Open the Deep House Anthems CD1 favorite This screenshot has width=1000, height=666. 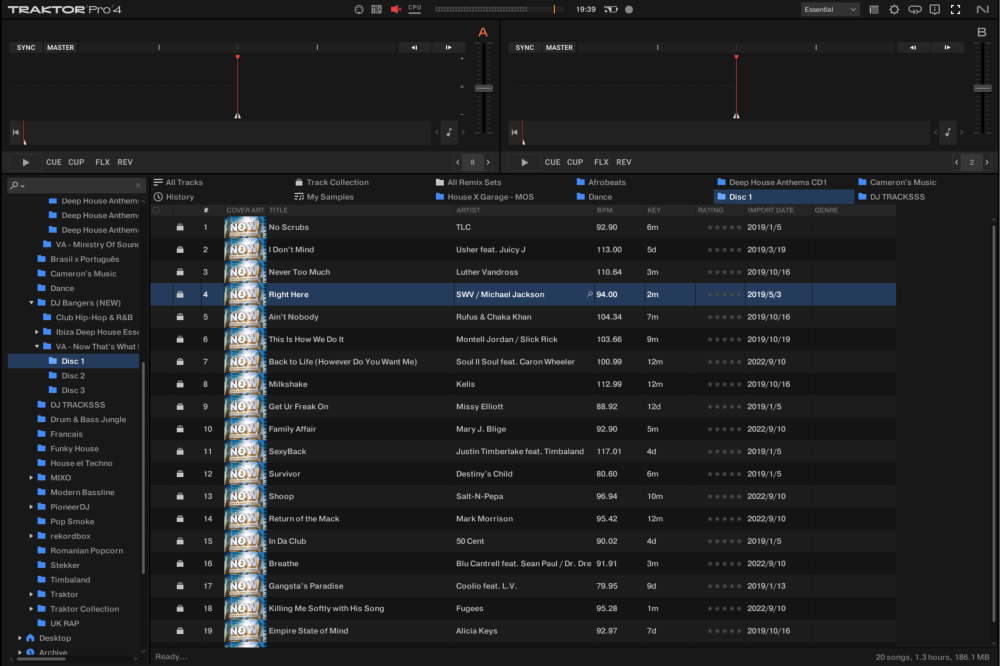point(772,182)
